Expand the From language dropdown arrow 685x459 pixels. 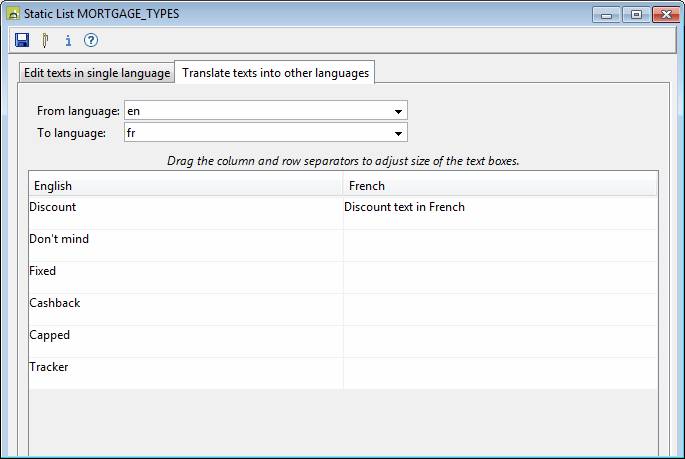pos(398,111)
